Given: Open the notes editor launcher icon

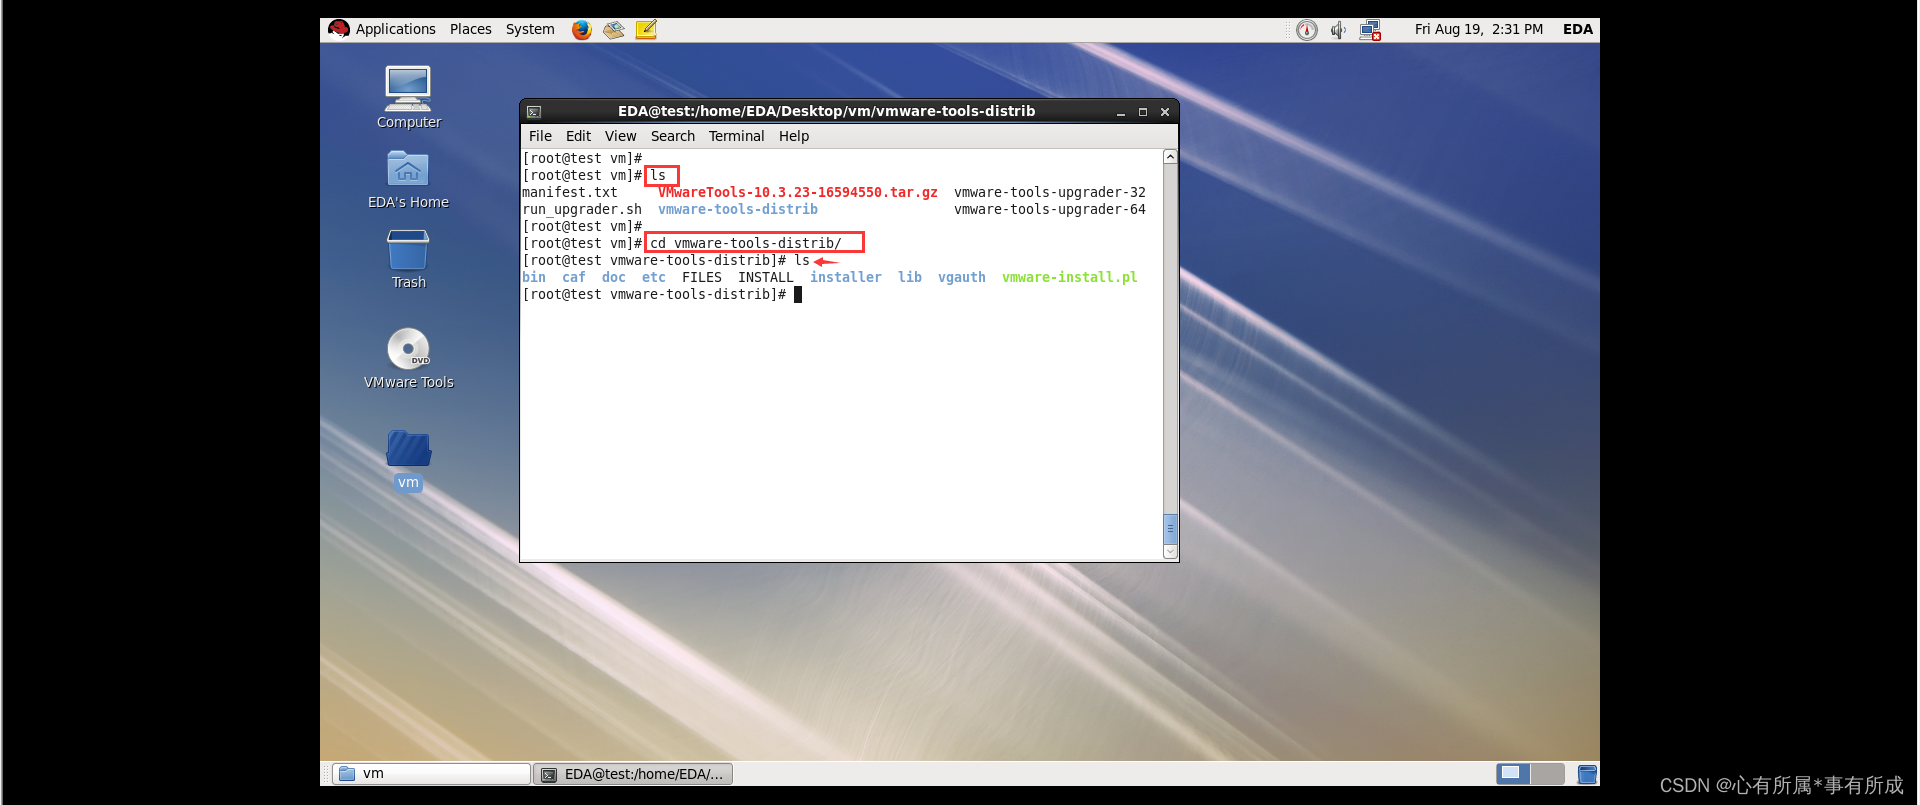Looking at the screenshot, I should pos(646,30).
